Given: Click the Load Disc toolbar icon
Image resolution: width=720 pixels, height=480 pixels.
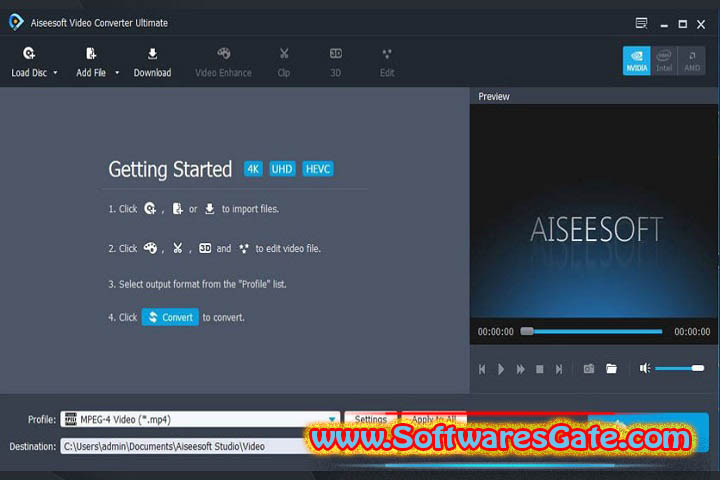Looking at the screenshot, I should point(29,54).
